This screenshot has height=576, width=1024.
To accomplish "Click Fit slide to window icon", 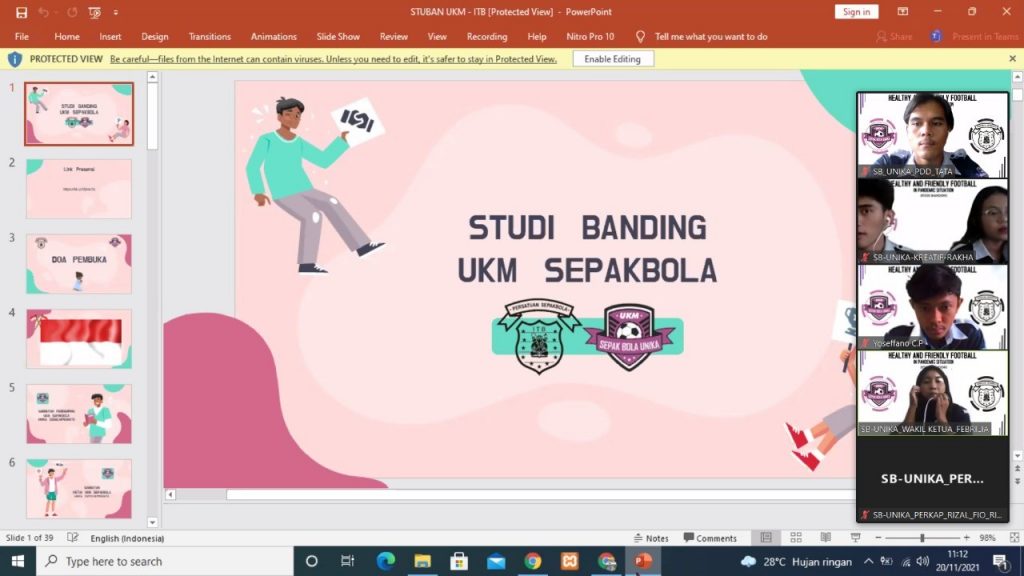I will pos(1014,537).
